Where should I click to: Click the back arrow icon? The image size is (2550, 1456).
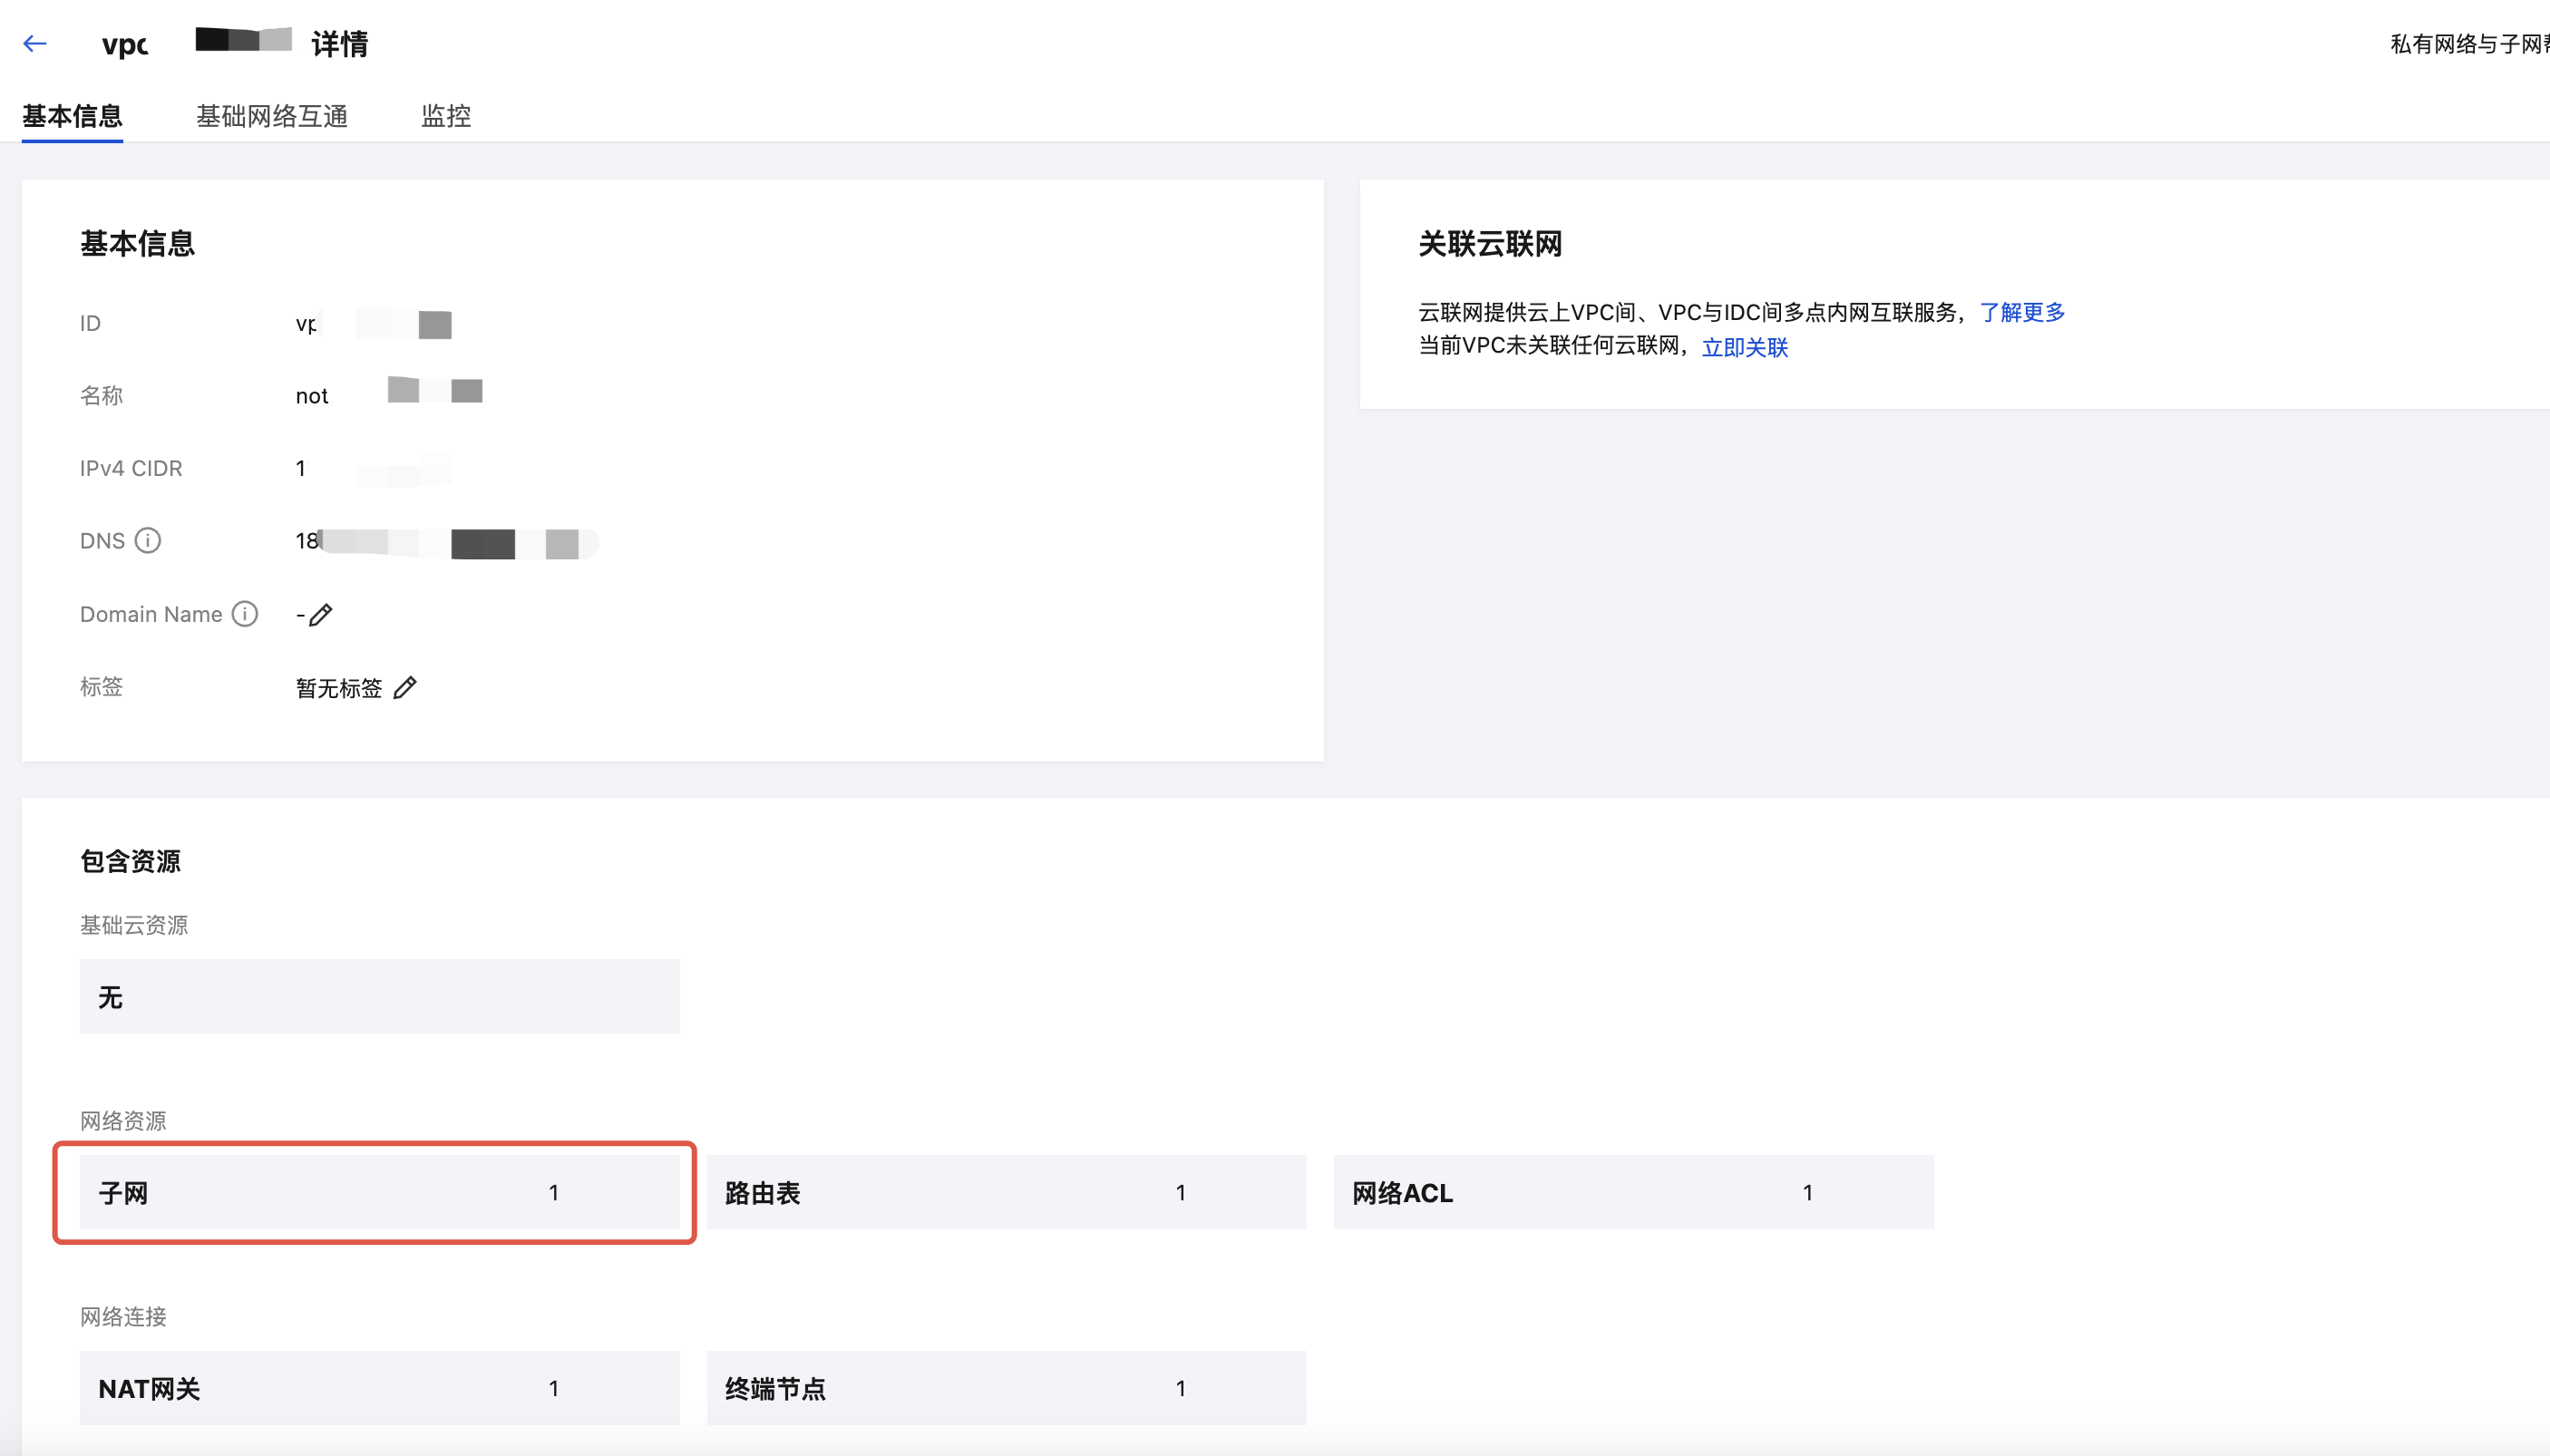(x=35, y=43)
